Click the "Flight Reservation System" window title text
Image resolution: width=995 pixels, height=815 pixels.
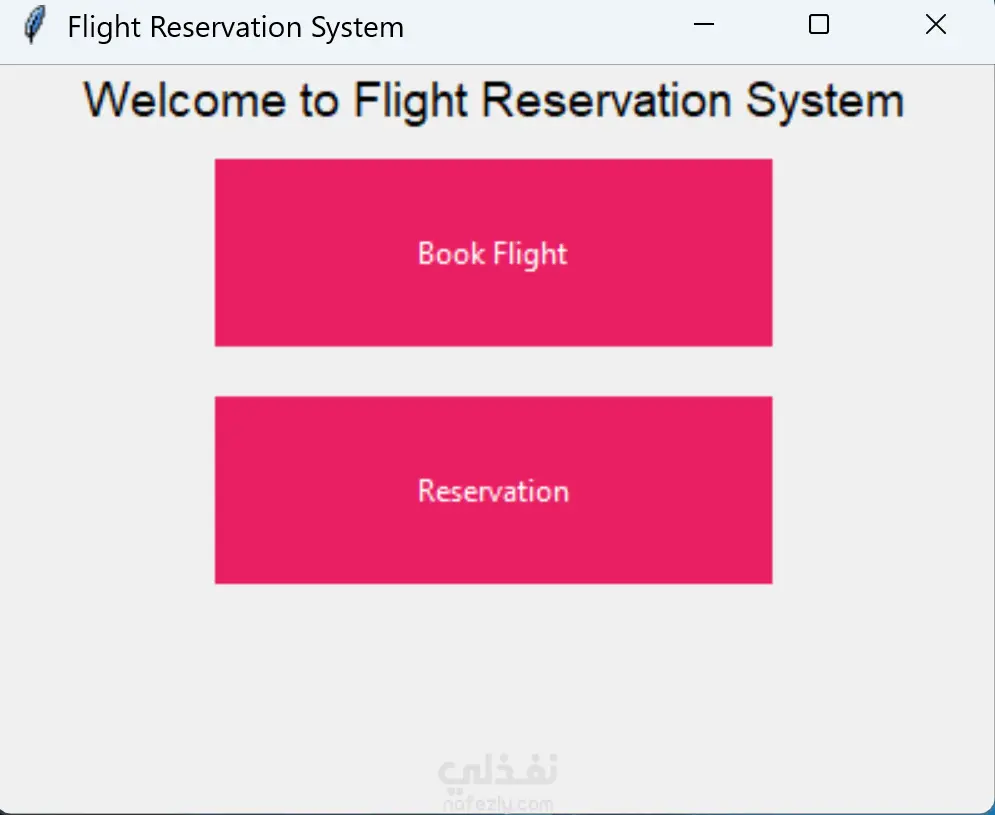pos(235,27)
